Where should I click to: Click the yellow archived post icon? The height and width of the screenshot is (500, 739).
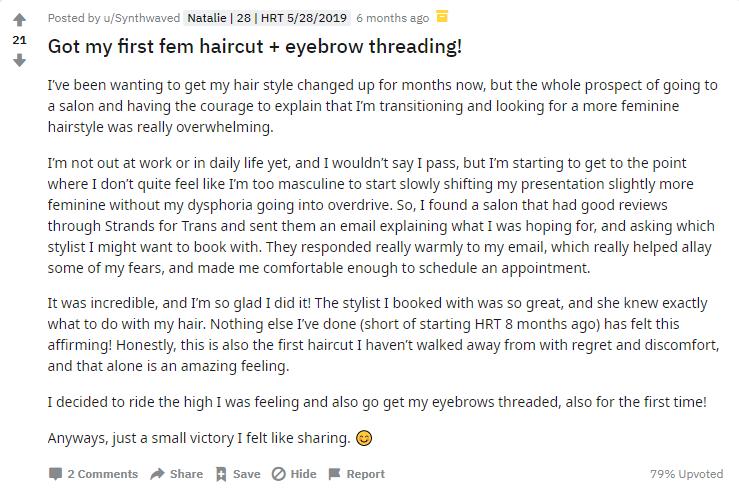[x=442, y=16]
